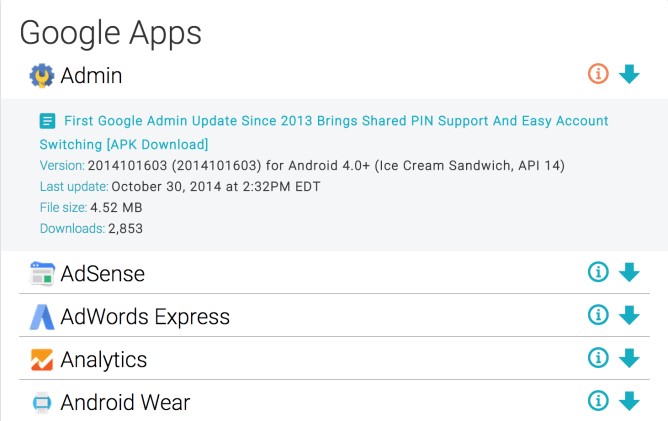The width and height of the screenshot is (668, 421).
Task: Download the Admin APK via arrow
Action: (629, 73)
